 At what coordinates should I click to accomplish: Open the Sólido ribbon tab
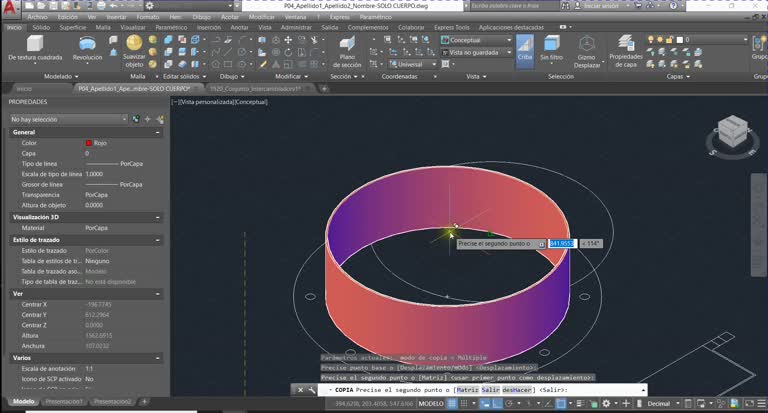point(41,27)
